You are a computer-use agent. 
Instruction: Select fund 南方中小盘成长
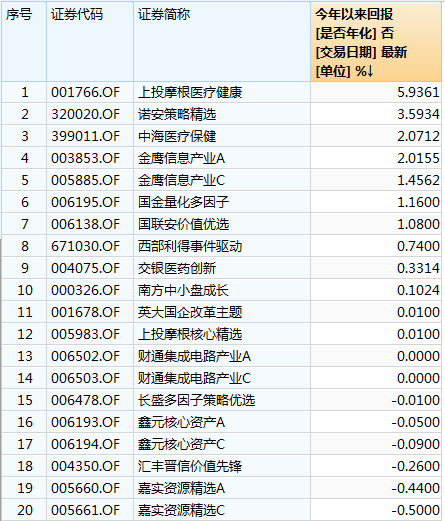point(184,290)
